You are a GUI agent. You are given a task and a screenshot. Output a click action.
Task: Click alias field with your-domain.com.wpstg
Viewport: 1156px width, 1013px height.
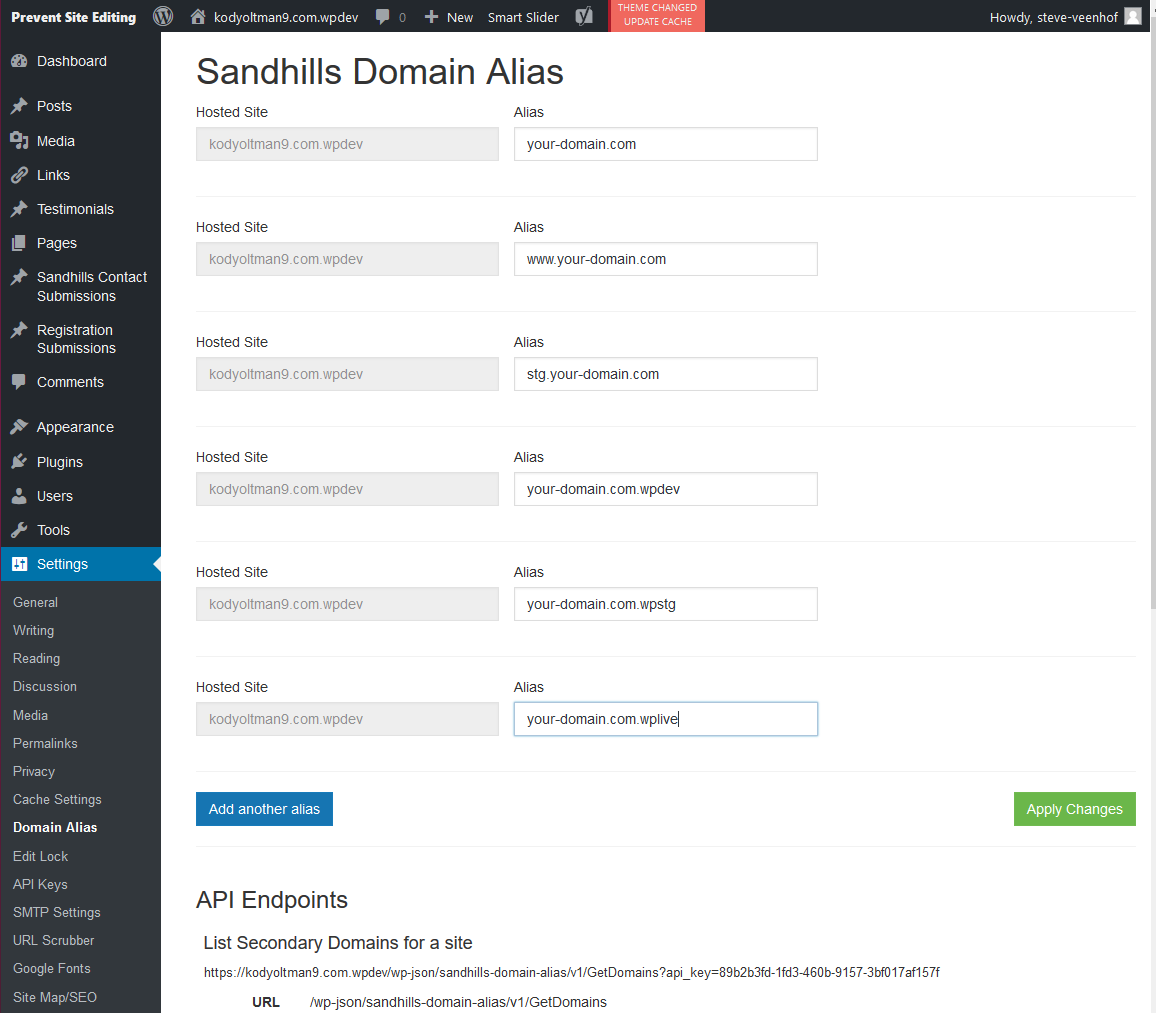tap(665, 604)
